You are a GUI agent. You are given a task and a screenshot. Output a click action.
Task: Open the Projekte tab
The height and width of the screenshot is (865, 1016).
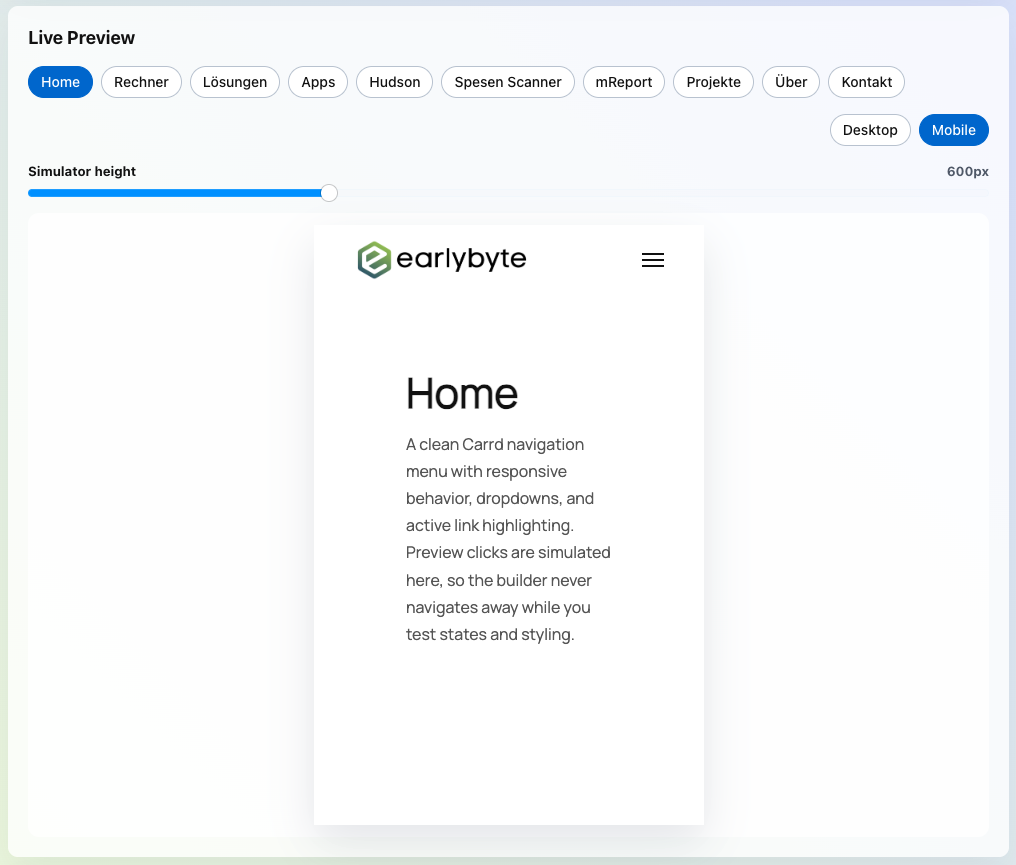coord(713,82)
